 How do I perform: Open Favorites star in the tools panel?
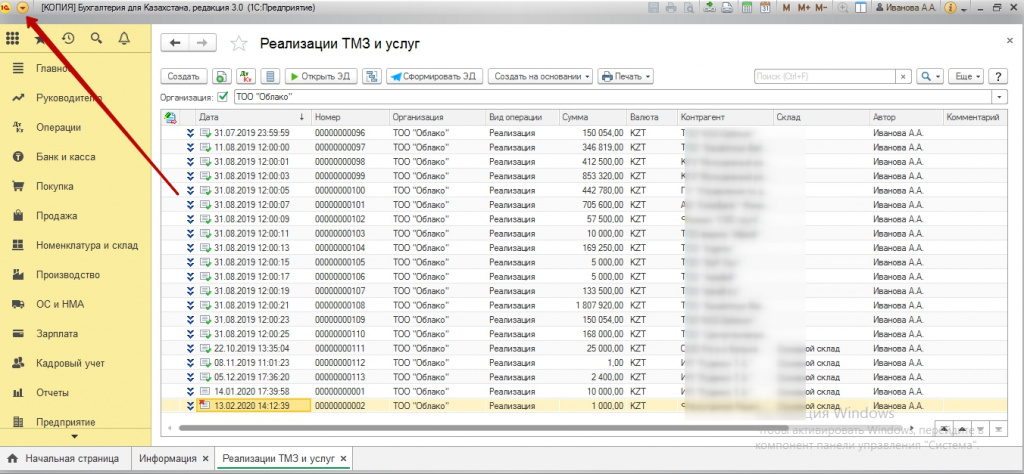pos(40,39)
